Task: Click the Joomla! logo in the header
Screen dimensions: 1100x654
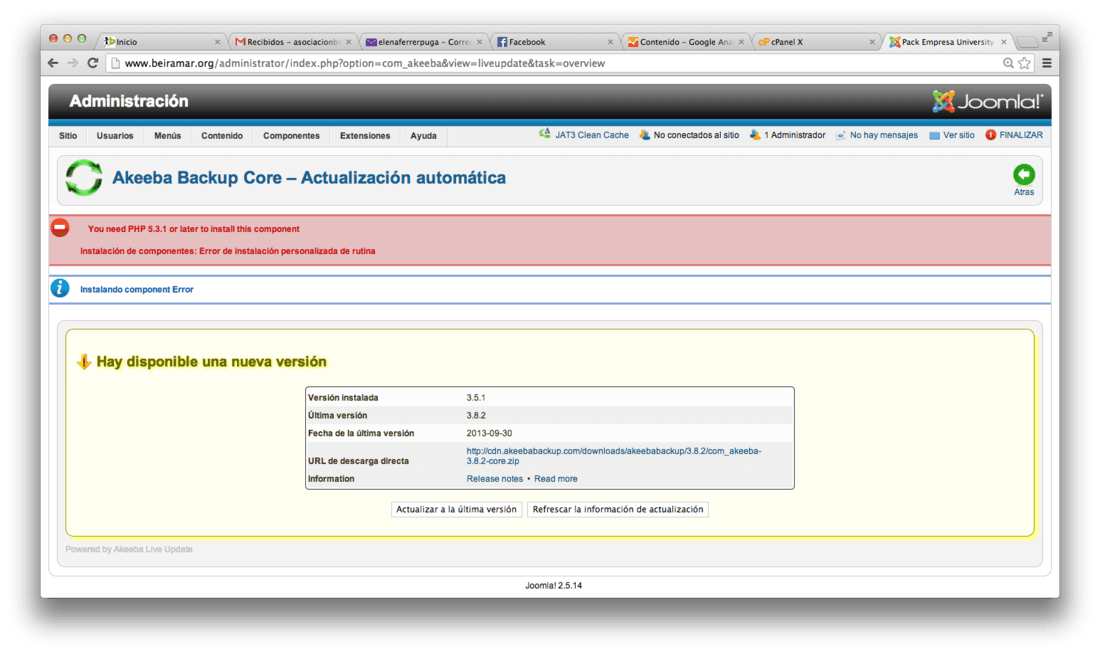Action: [x=988, y=102]
